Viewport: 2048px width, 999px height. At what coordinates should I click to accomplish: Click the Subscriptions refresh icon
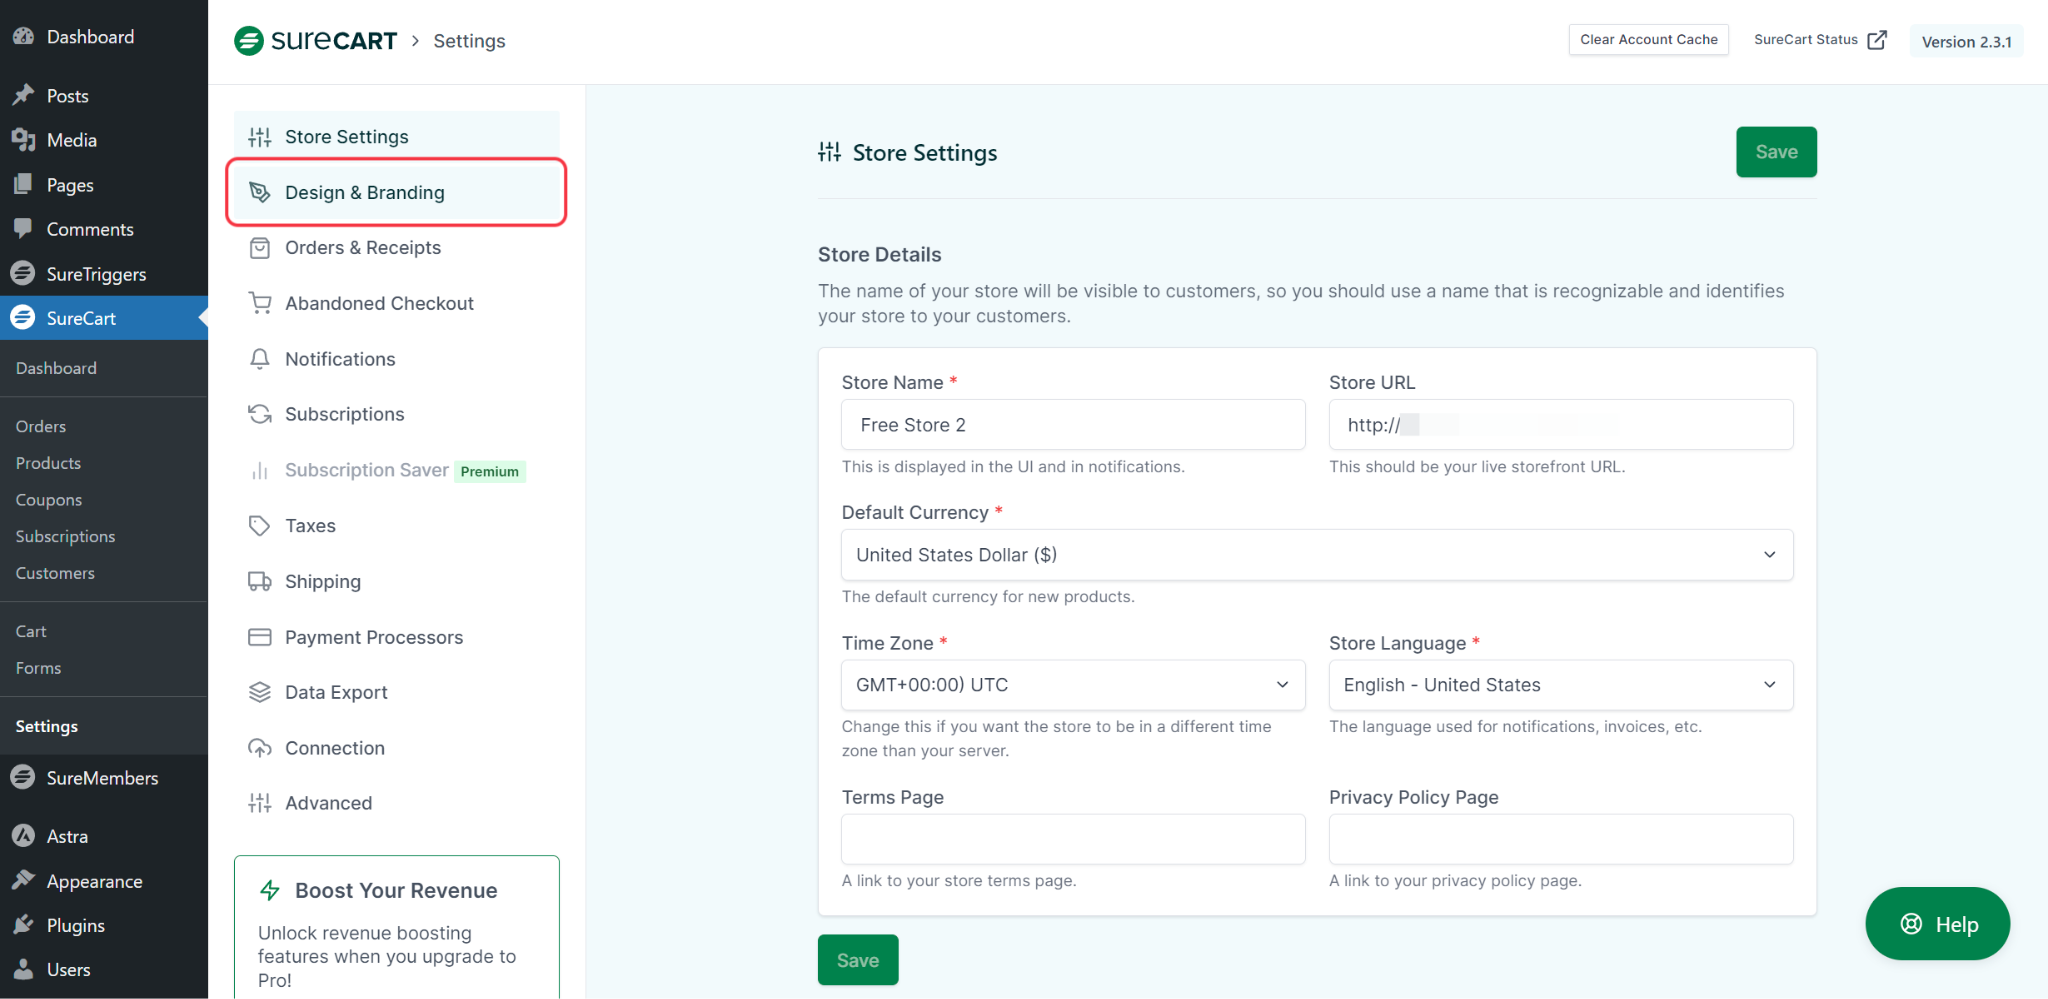coord(260,414)
